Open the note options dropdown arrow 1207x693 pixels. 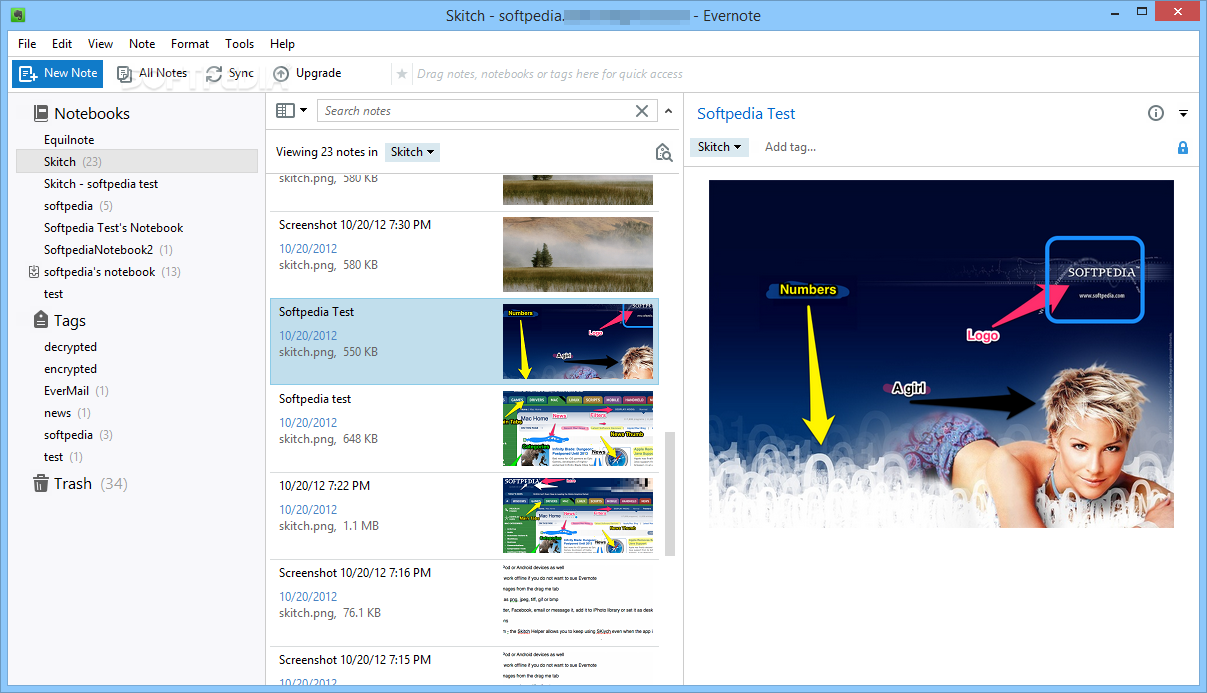click(x=1183, y=113)
